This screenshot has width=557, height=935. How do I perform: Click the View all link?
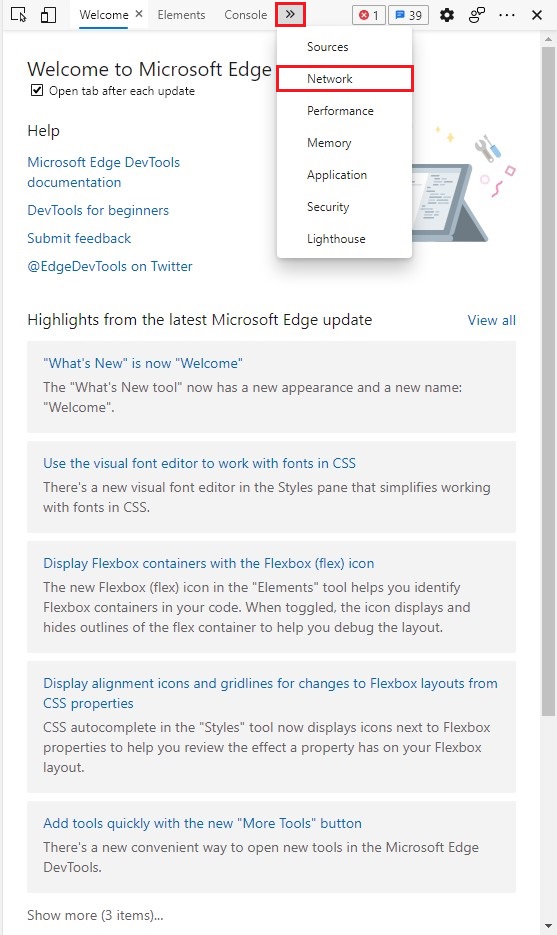coord(491,320)
